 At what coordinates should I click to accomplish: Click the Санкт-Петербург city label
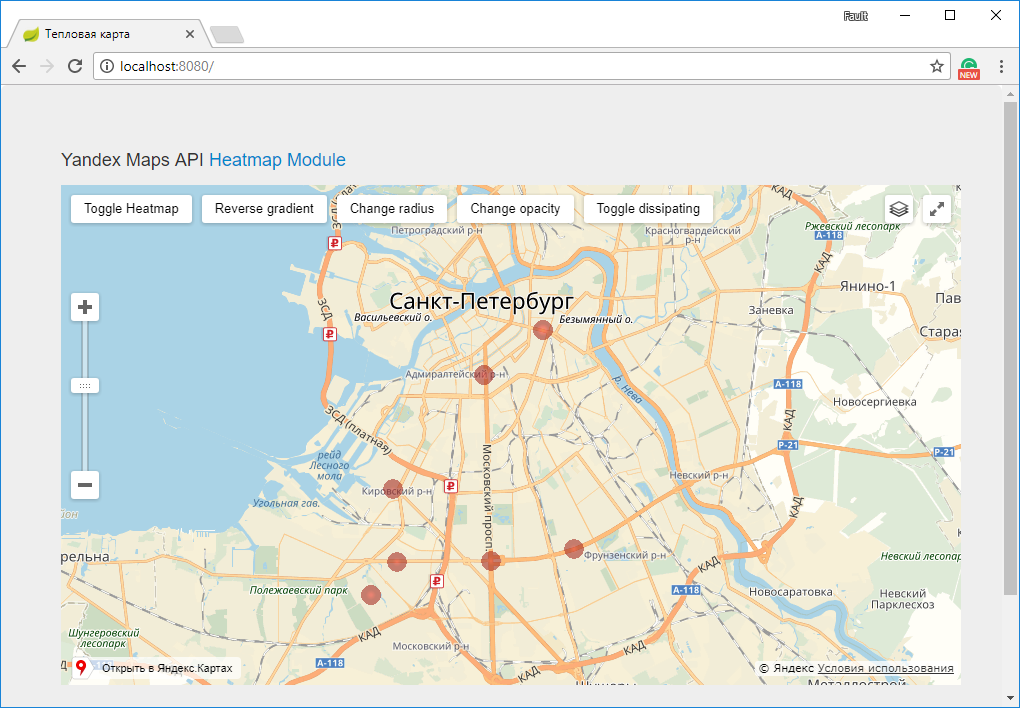point(481,301)
